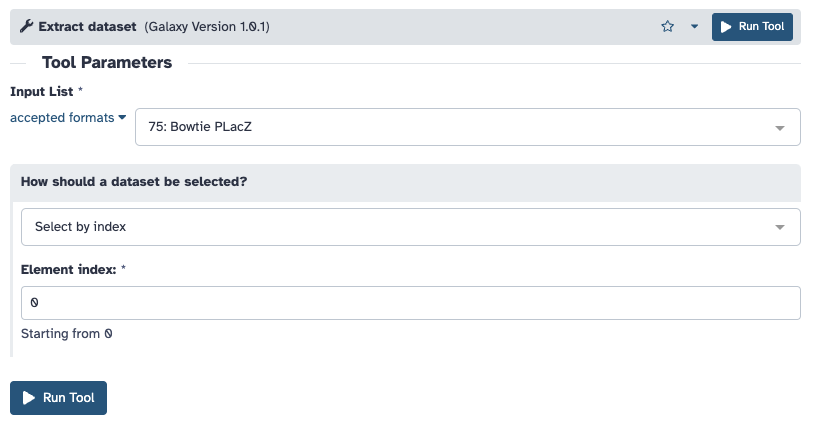
Task: Focus the Element index input field
Action: (x=410, y=303)
